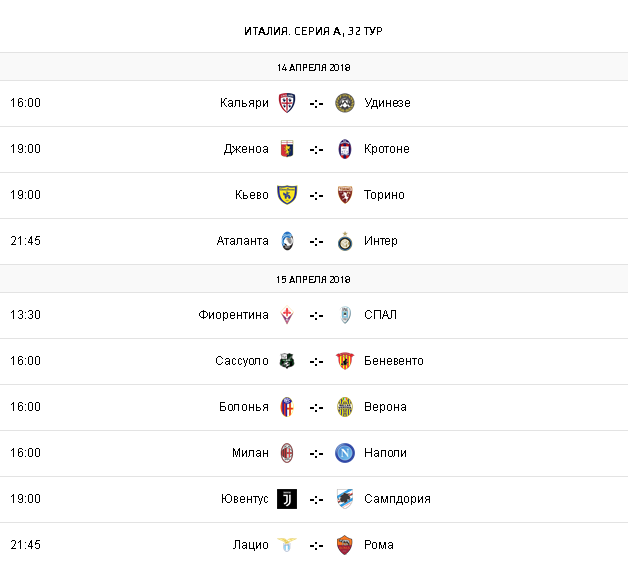Viewport: 628px width, 568px height.
Task: Click the Genoa club crest icon
Action: click(287, 149)
